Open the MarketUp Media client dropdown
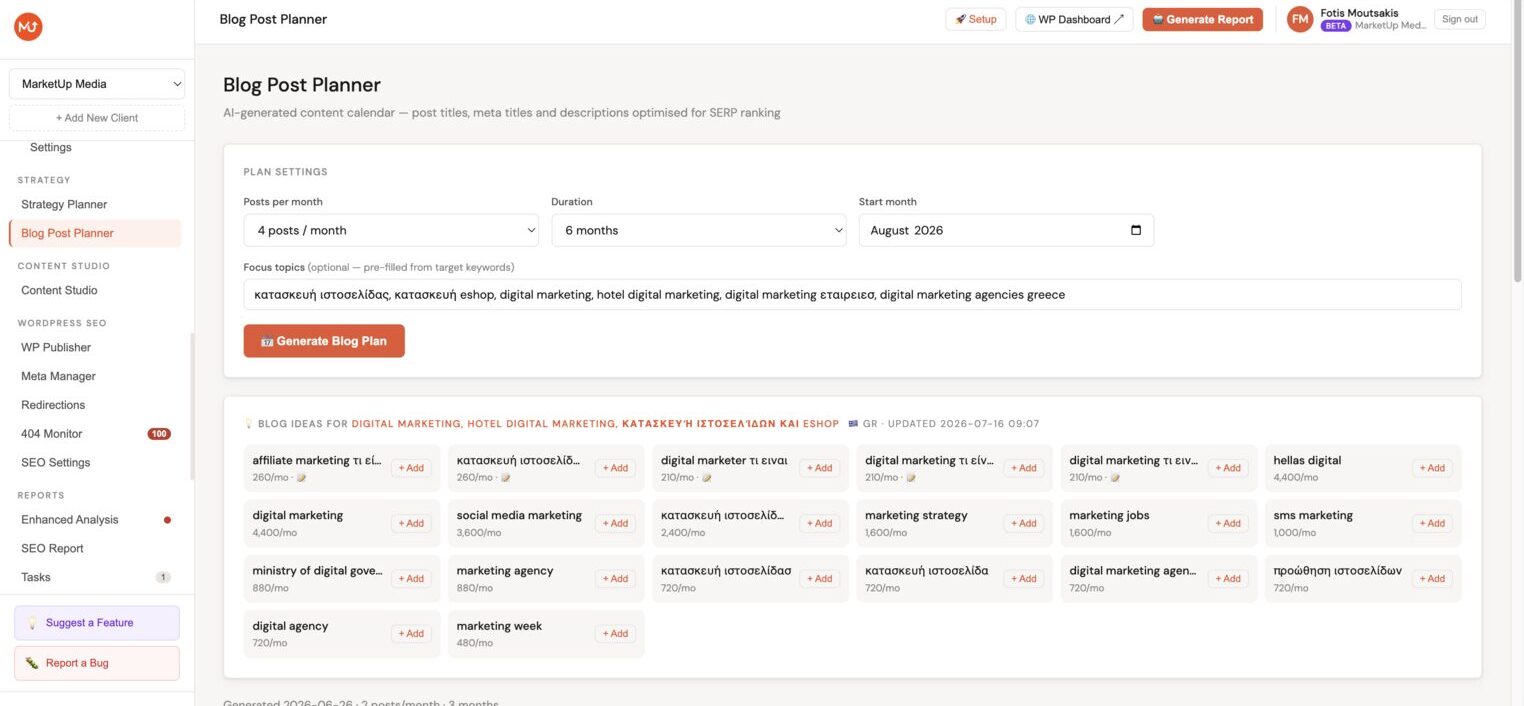The width and height of the screenshot is (1524, 706). tap(97, 84)
